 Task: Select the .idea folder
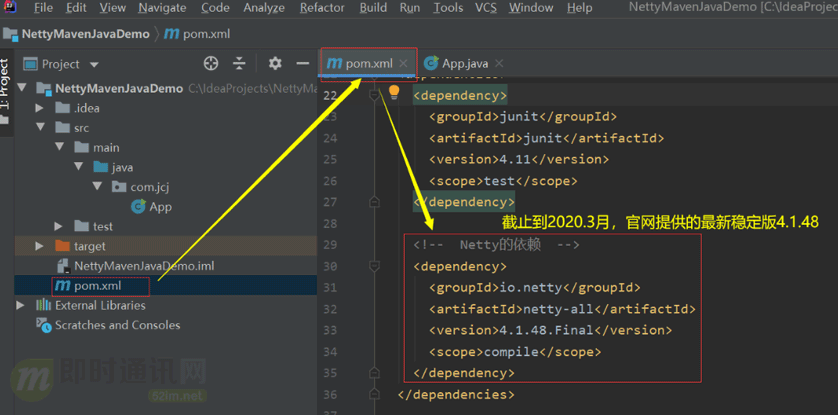87,108
